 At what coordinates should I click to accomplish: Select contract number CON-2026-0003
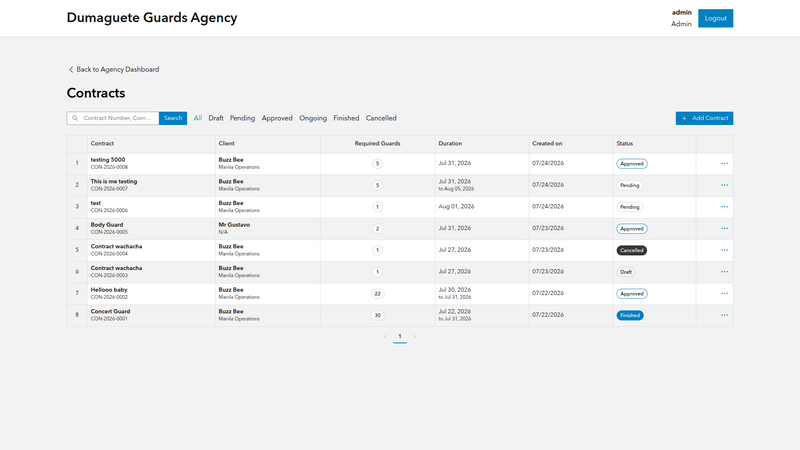click(x=109, y=276)
